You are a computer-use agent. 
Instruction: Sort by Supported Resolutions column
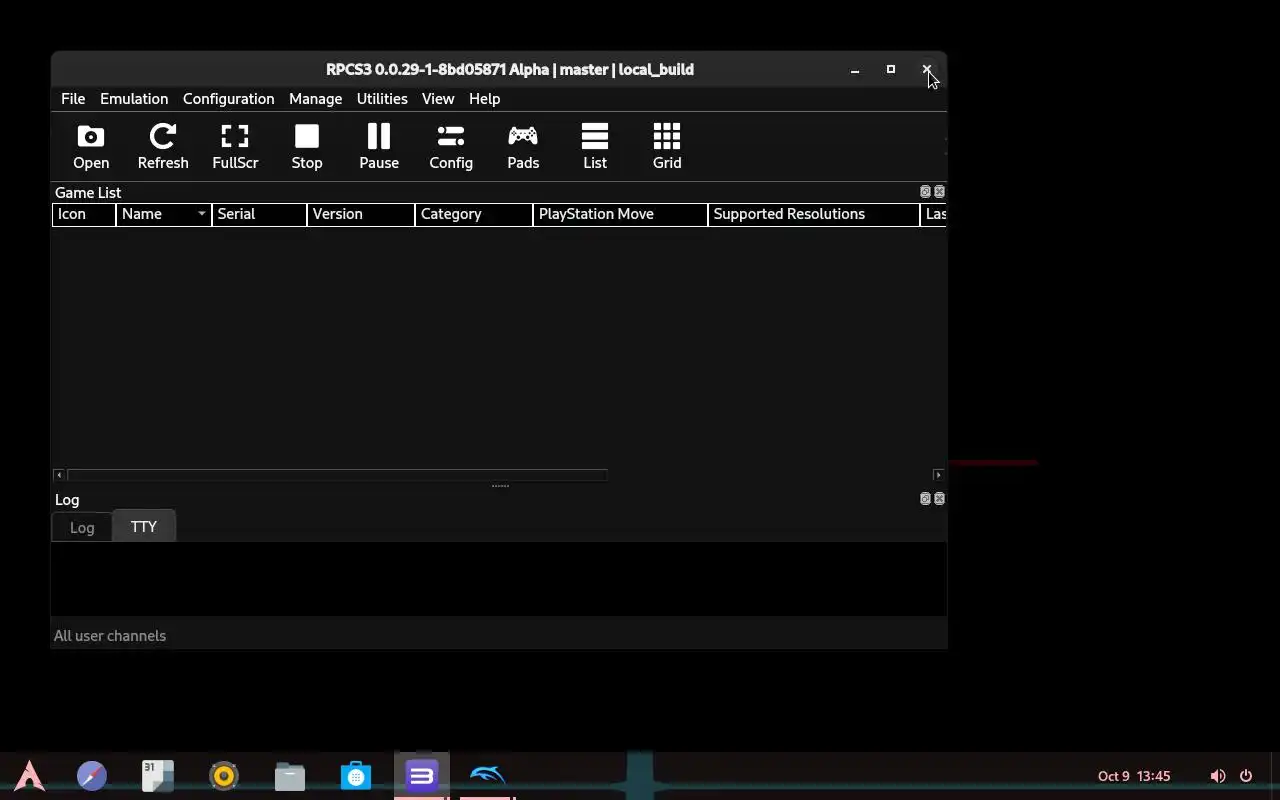point(814,214)
